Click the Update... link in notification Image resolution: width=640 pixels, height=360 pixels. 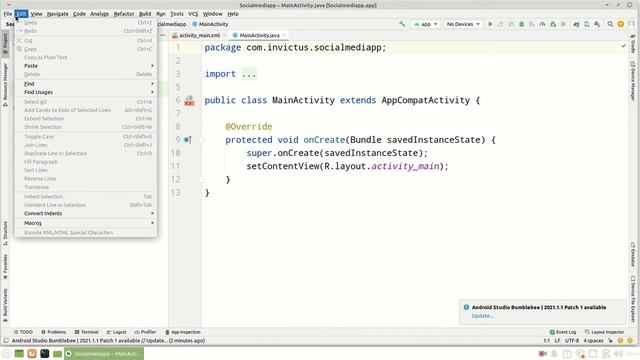(x=482, y=316)
